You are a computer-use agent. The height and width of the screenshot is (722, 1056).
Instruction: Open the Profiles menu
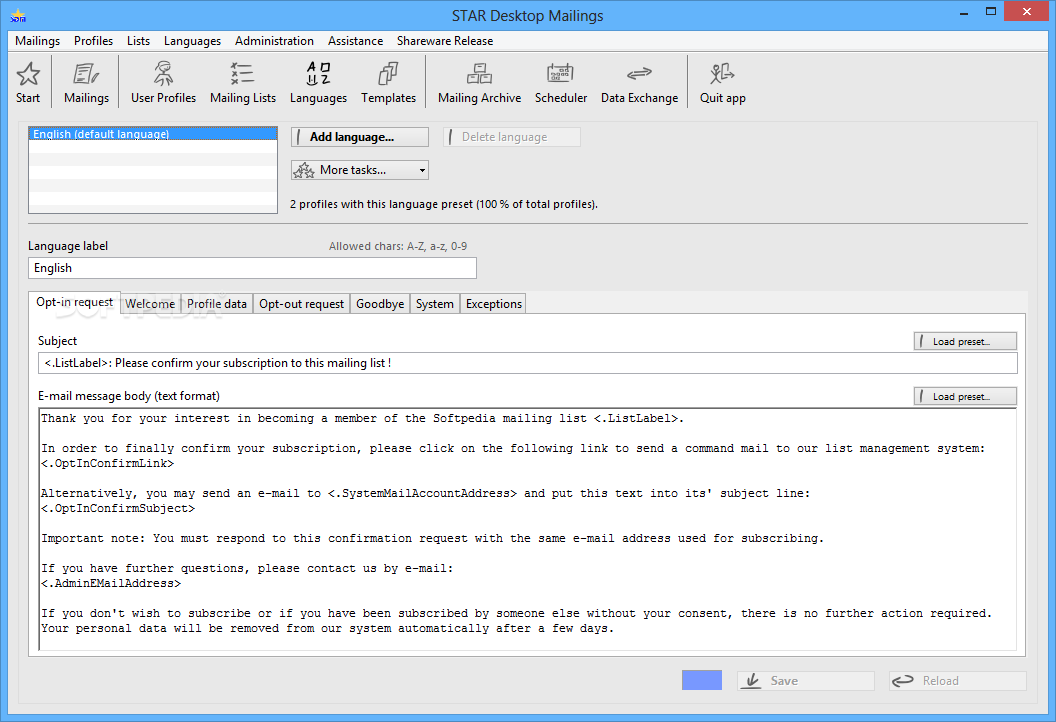click(94, 41)
